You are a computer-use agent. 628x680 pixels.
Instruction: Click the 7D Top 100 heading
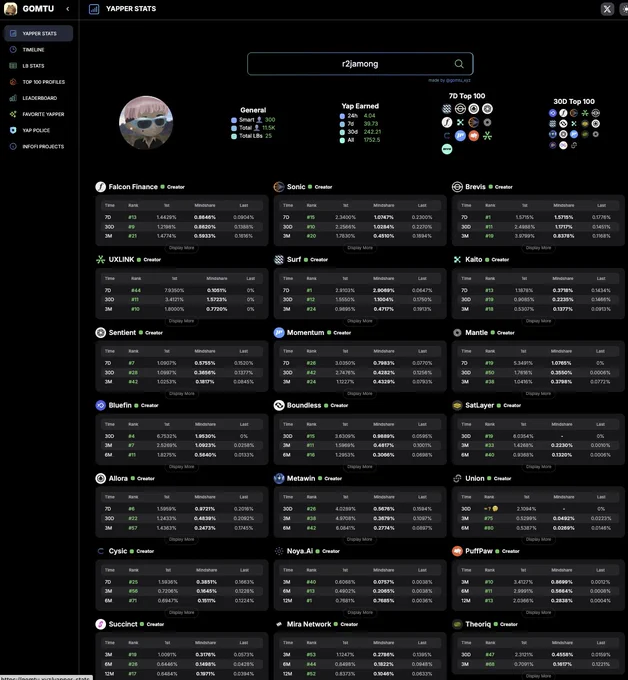[x=467, y=96]
